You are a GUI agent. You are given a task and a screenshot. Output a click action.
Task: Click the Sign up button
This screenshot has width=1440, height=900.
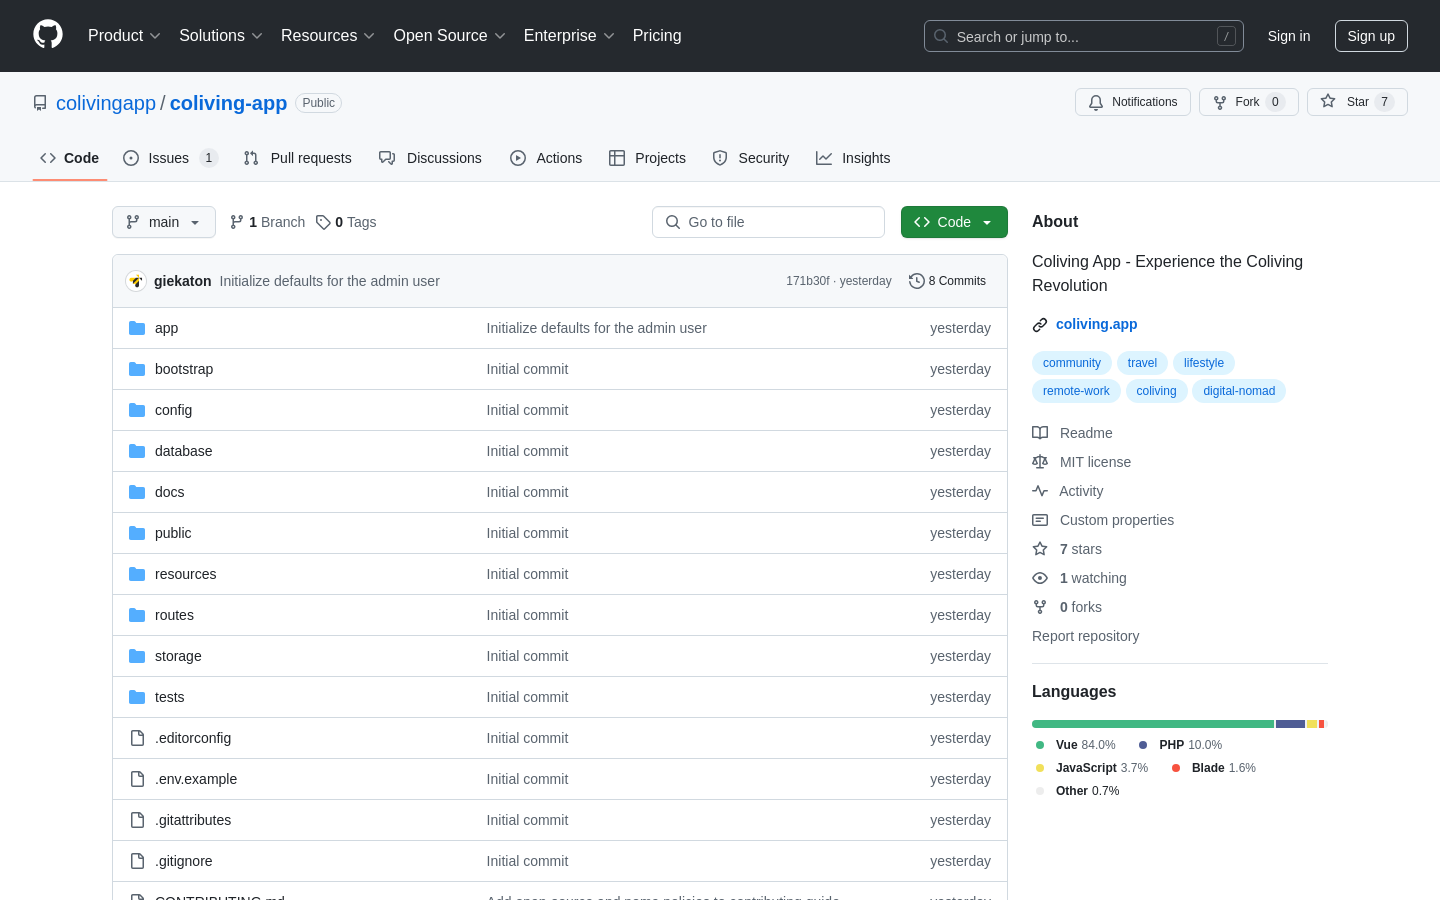click(1371, 36)
